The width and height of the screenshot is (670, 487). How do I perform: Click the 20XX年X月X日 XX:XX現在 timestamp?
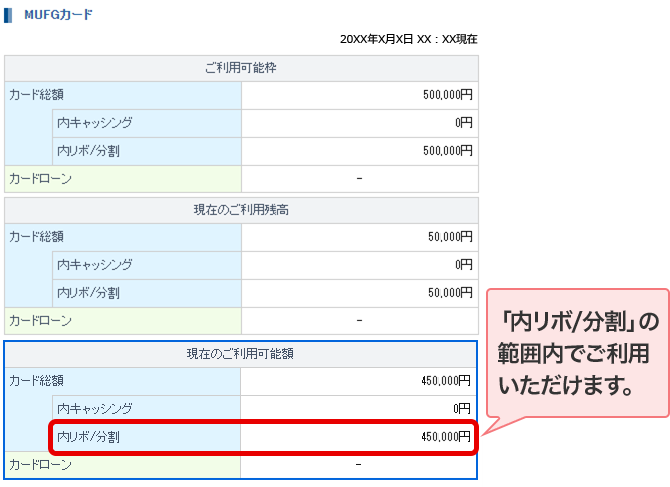coord(408,39)
